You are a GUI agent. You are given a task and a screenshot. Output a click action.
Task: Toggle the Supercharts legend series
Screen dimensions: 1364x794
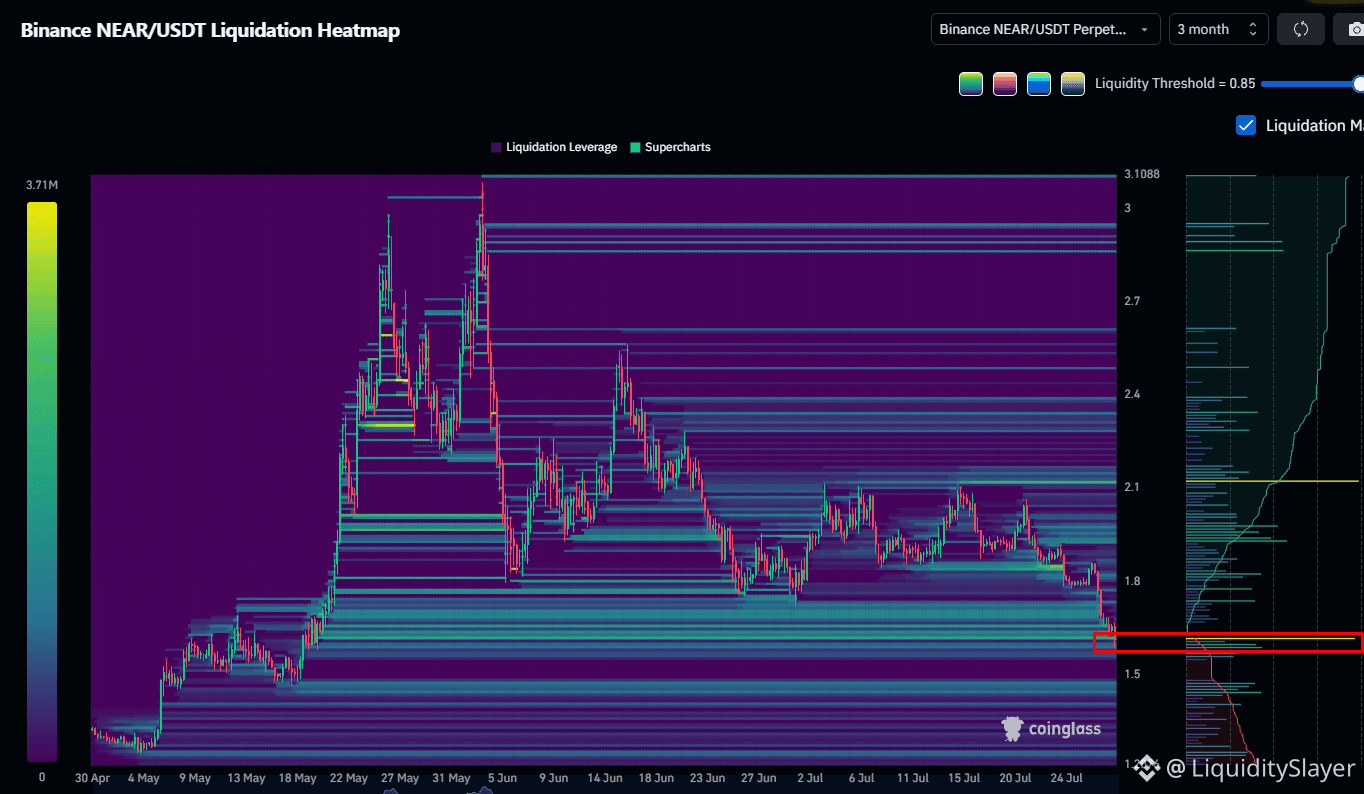click(x=670, y=147)
